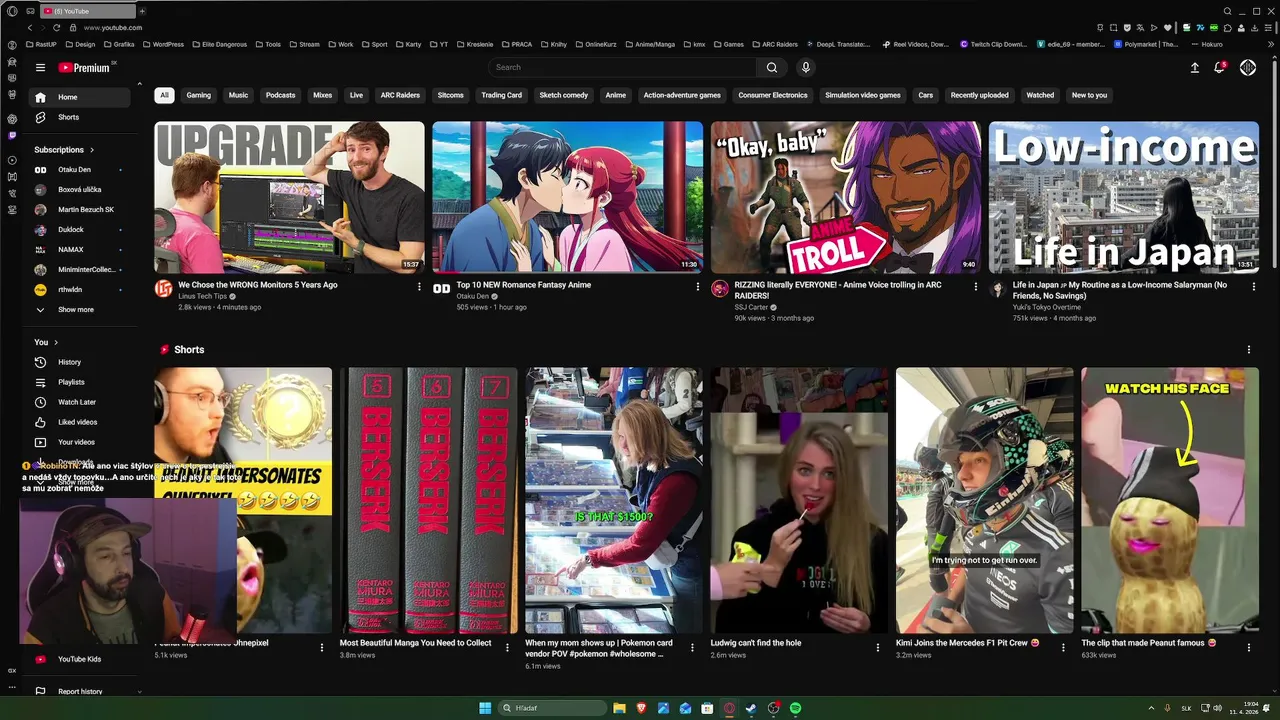Open options for Life in Japan video
The image size is (1280, 720).
coord(1254,286)
